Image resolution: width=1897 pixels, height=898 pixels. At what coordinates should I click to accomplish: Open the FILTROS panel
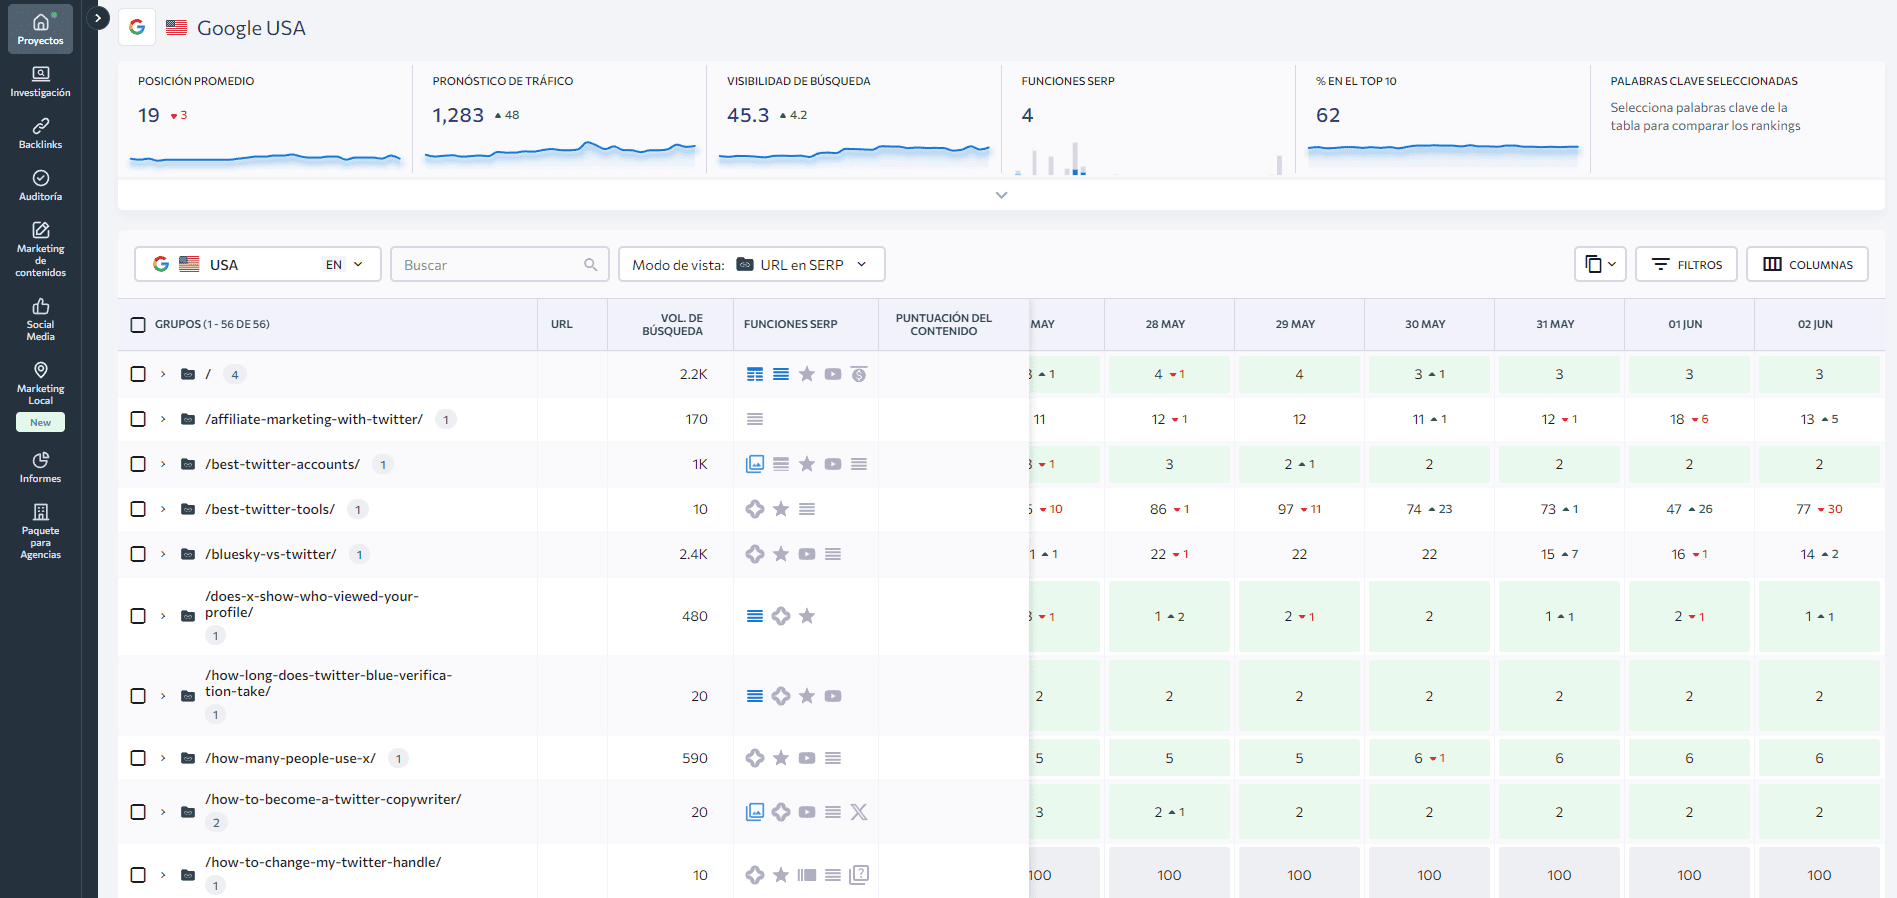1686,264
